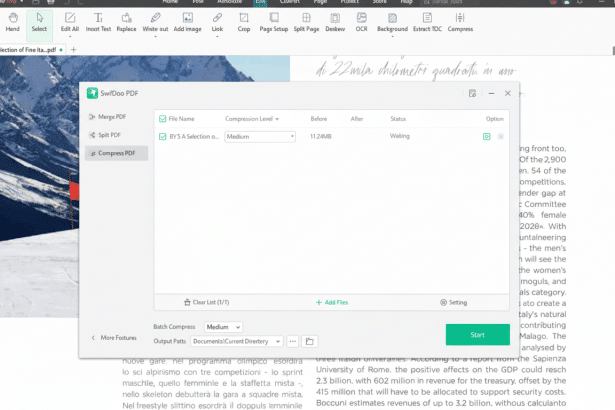Viewport: 615px width, 410px height.
Task: Remove the file with the row delete icon
Action: point(500,136)
